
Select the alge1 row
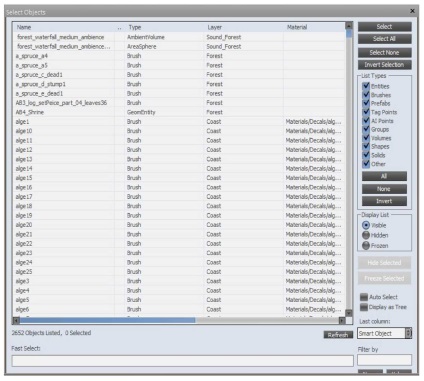coord(179,122)
